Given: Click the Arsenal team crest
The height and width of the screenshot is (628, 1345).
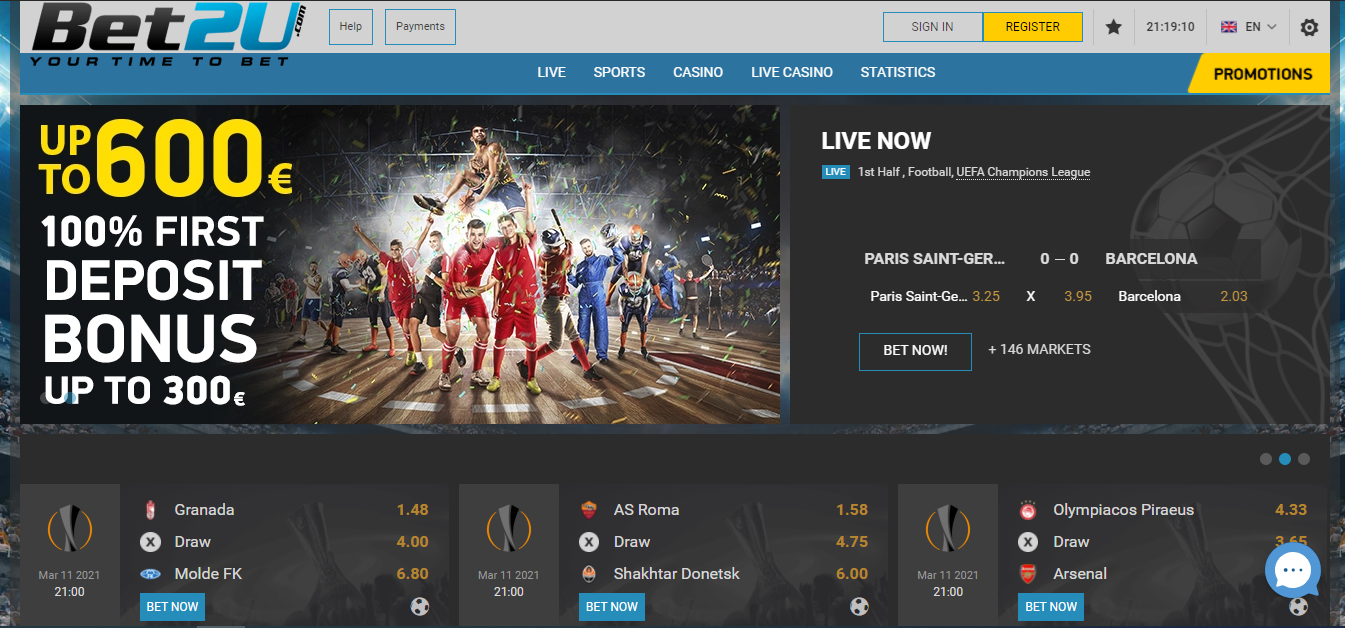Looking at the screenshot, I should tap(1028, 574).
